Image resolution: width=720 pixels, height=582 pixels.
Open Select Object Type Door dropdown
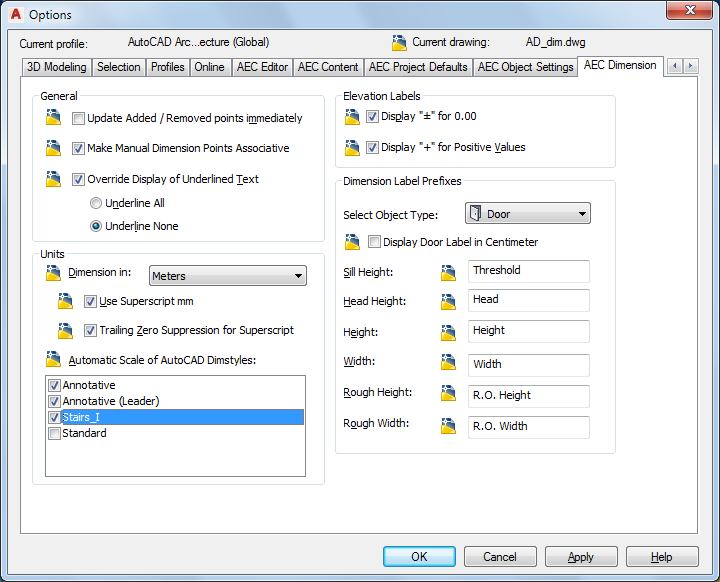pyautogui.click(x=528, y=214)
